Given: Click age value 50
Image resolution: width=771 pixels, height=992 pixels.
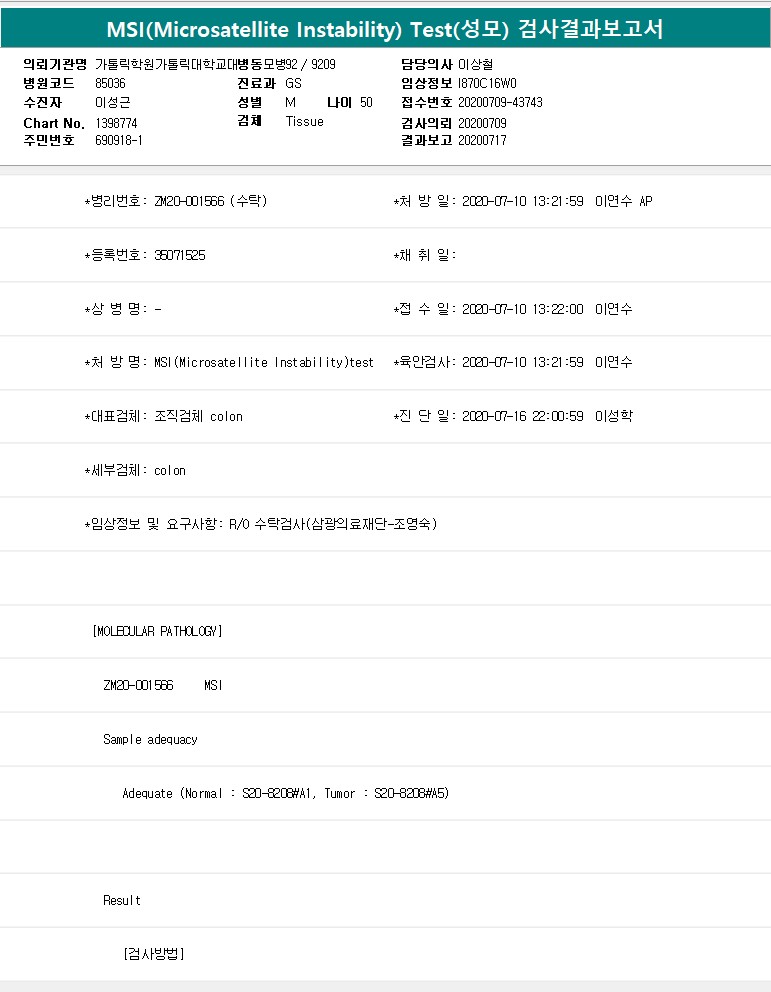Looking at the screenshot, I should tap(366, 102).
